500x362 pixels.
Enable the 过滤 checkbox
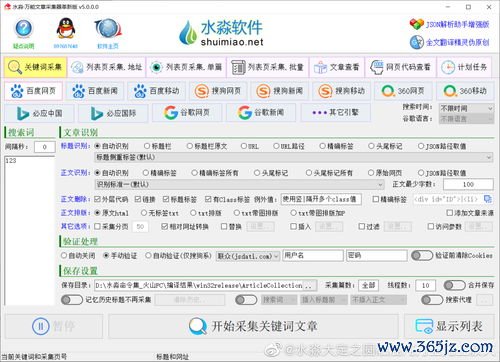click(x=369, y=227)
